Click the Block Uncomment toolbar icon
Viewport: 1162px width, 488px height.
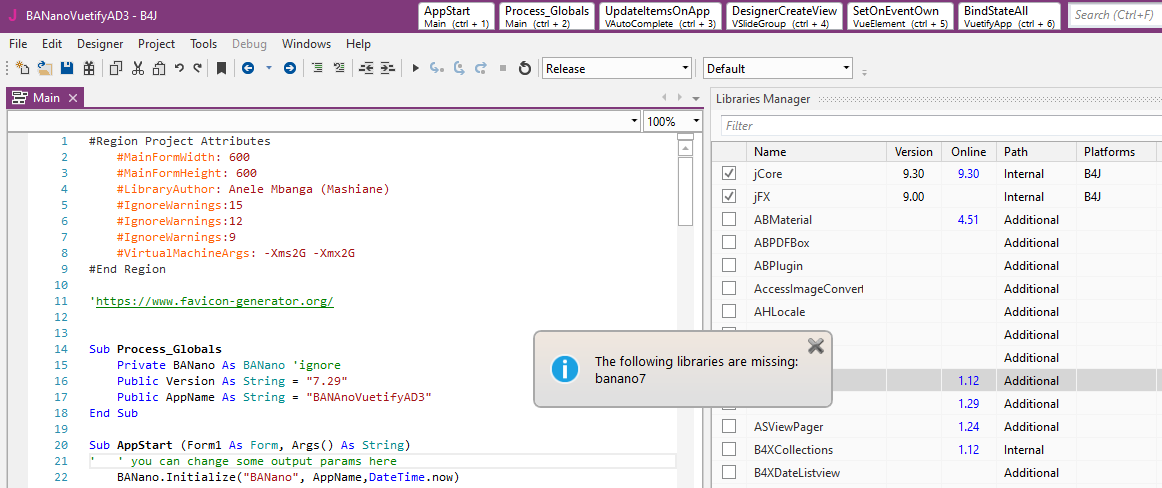pyautogui.click(x=339, y=68)
